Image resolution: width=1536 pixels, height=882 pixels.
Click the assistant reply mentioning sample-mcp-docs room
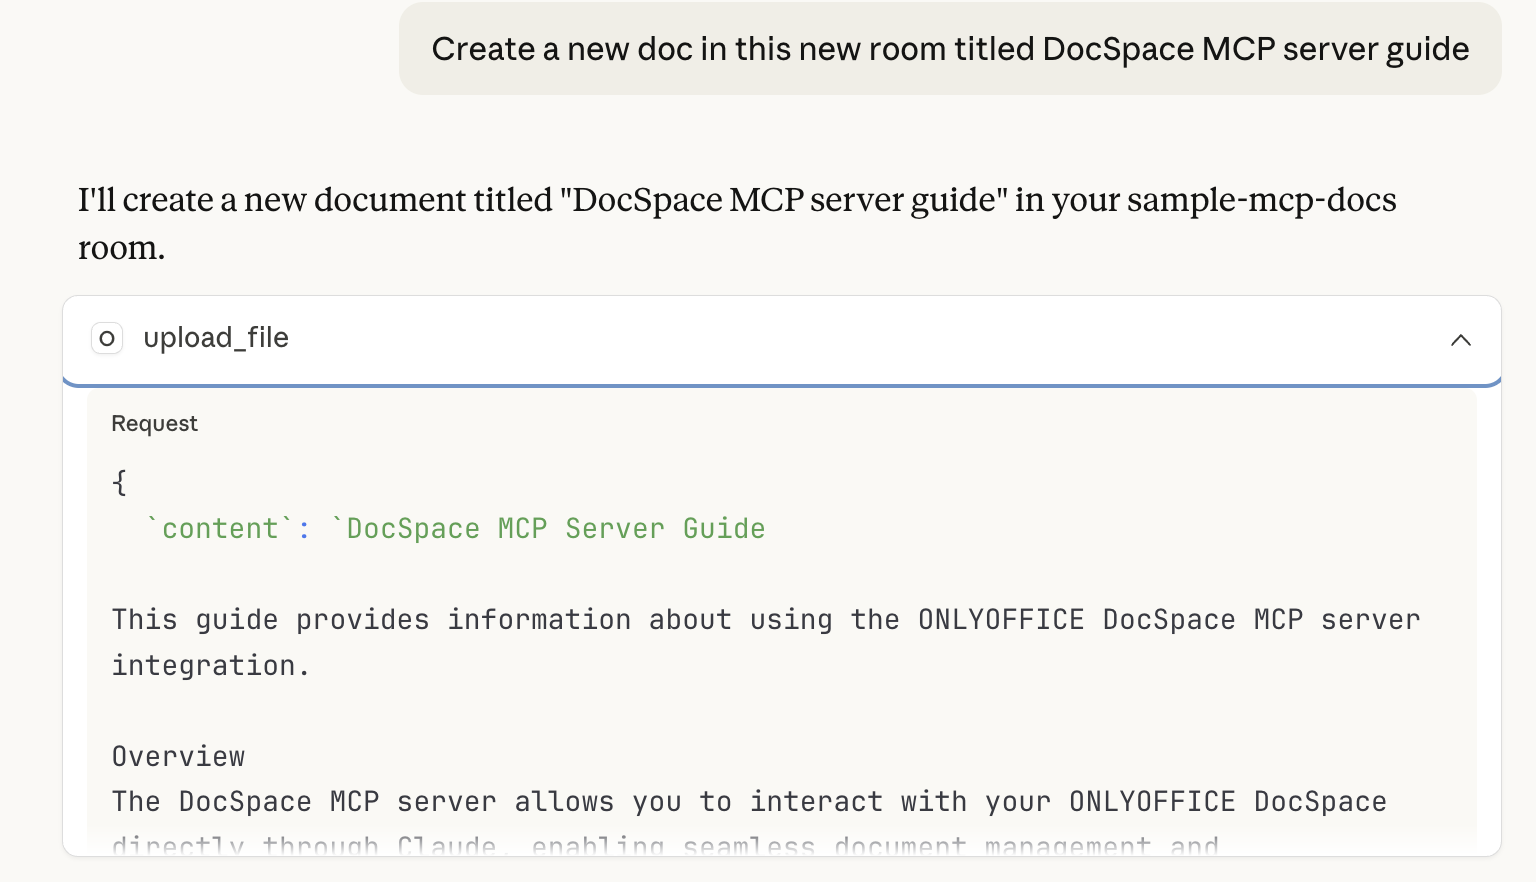[x=736, y=222]
